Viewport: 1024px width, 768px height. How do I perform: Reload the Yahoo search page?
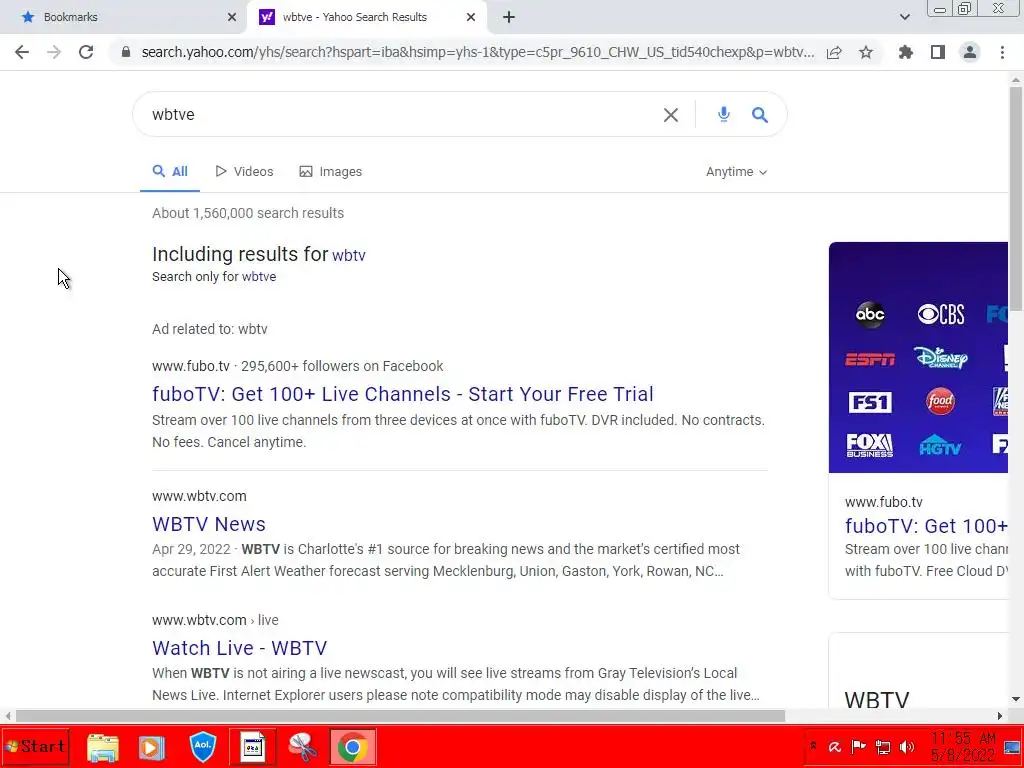[x=86, y=52]
